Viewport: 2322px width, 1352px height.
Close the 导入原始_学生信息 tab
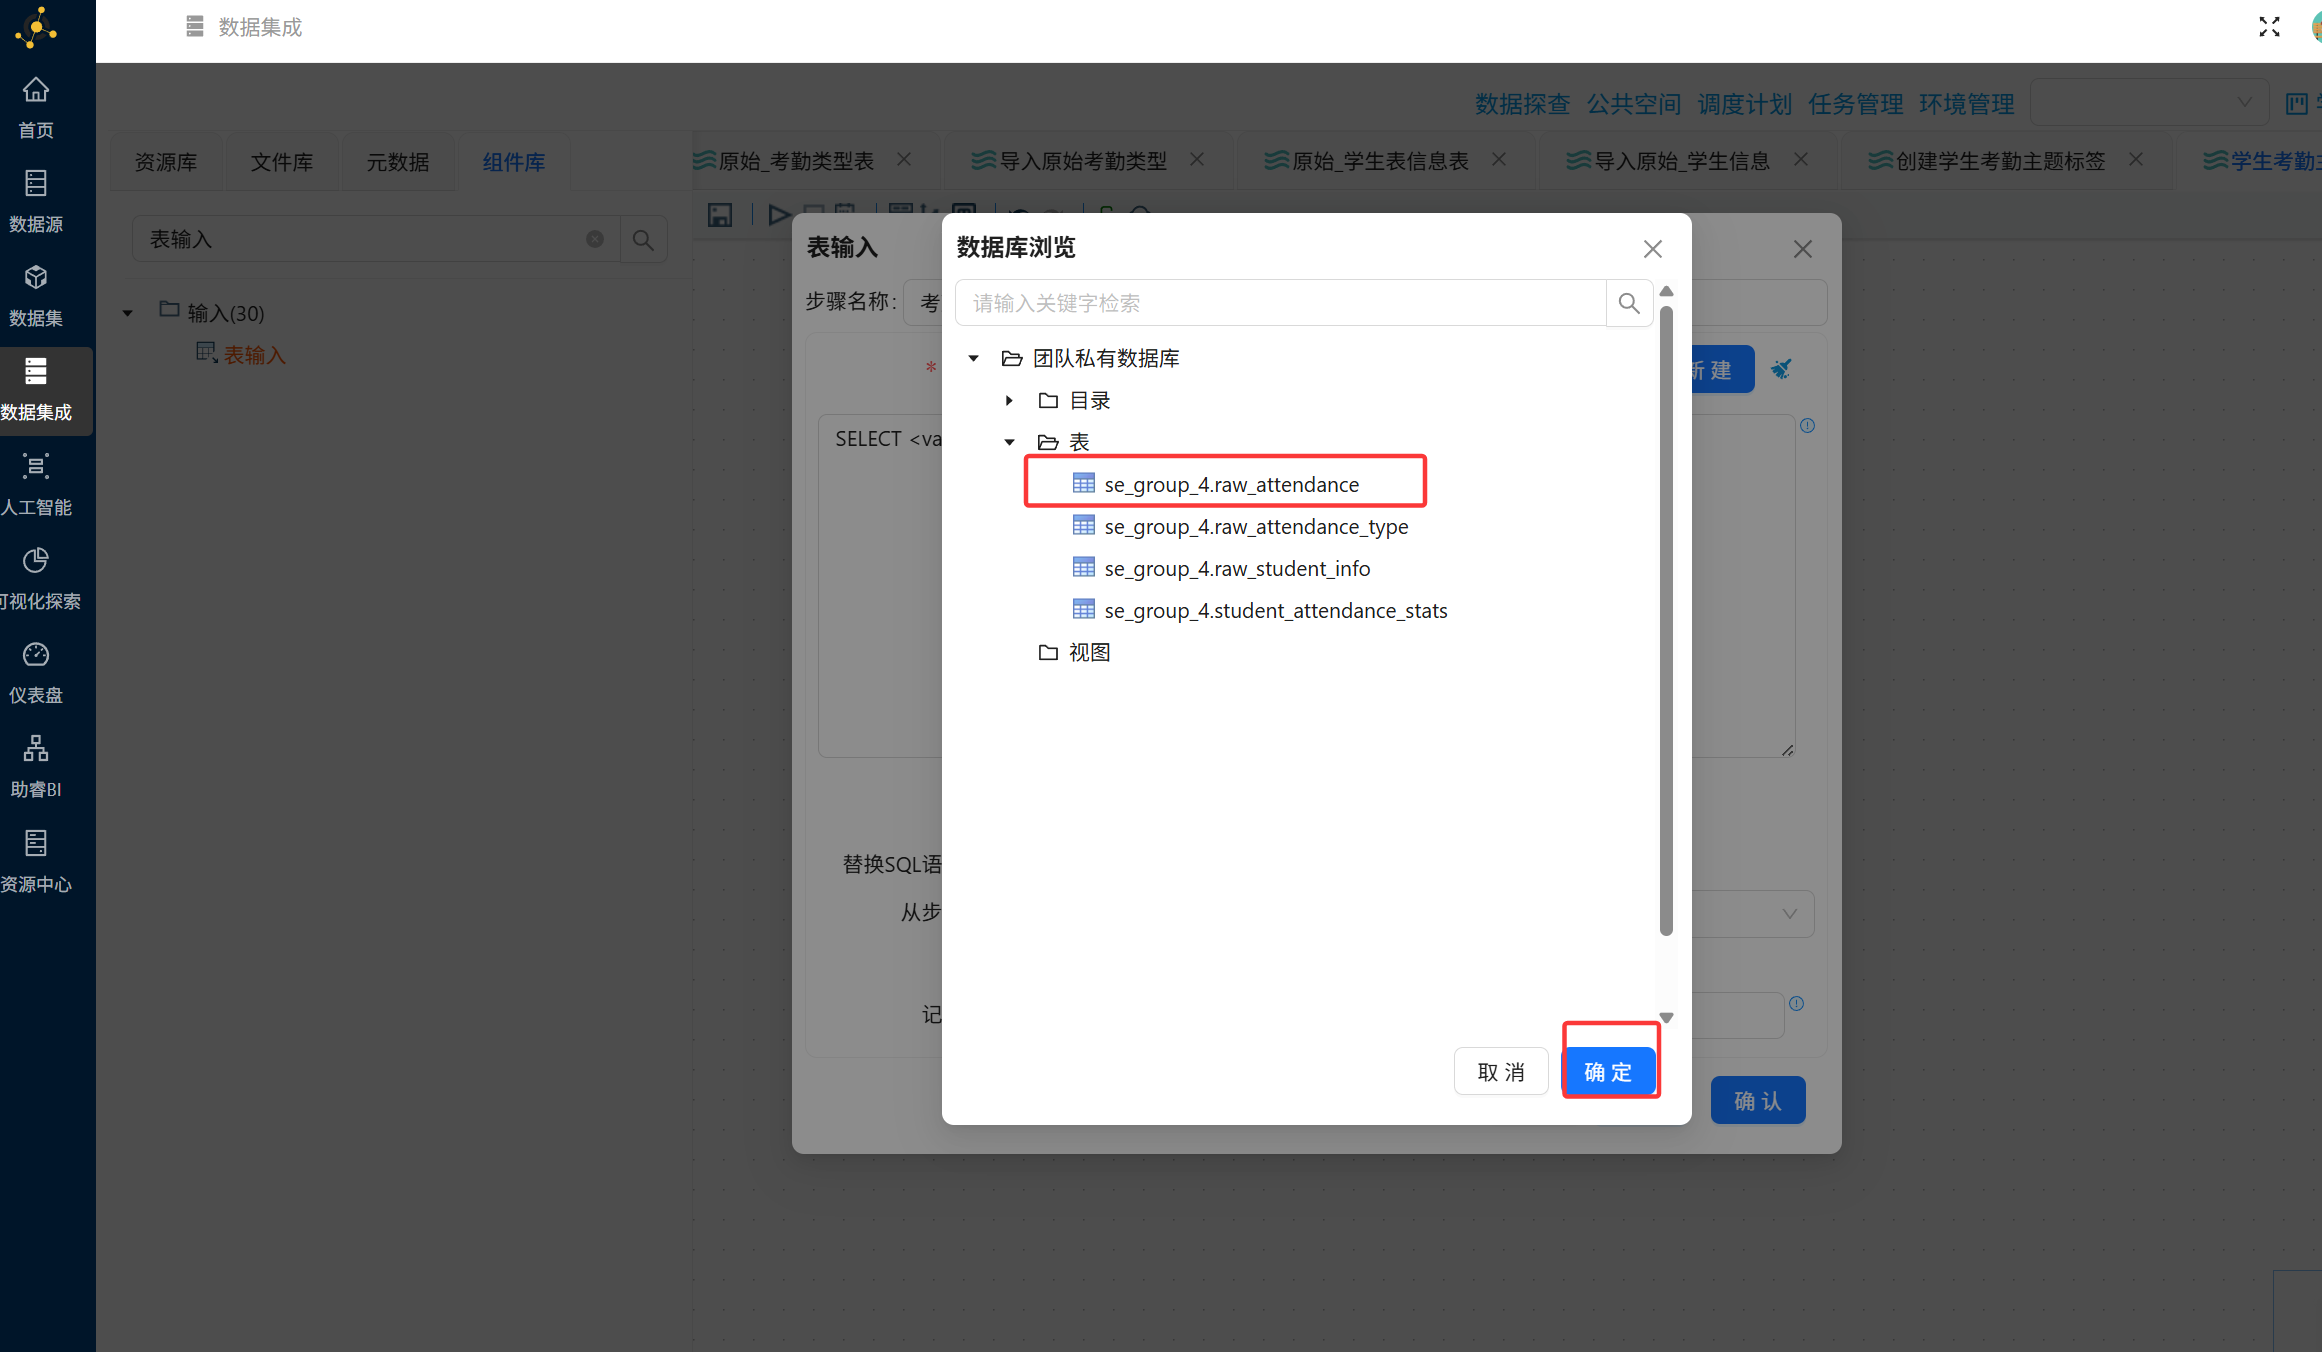[1801, 160]
